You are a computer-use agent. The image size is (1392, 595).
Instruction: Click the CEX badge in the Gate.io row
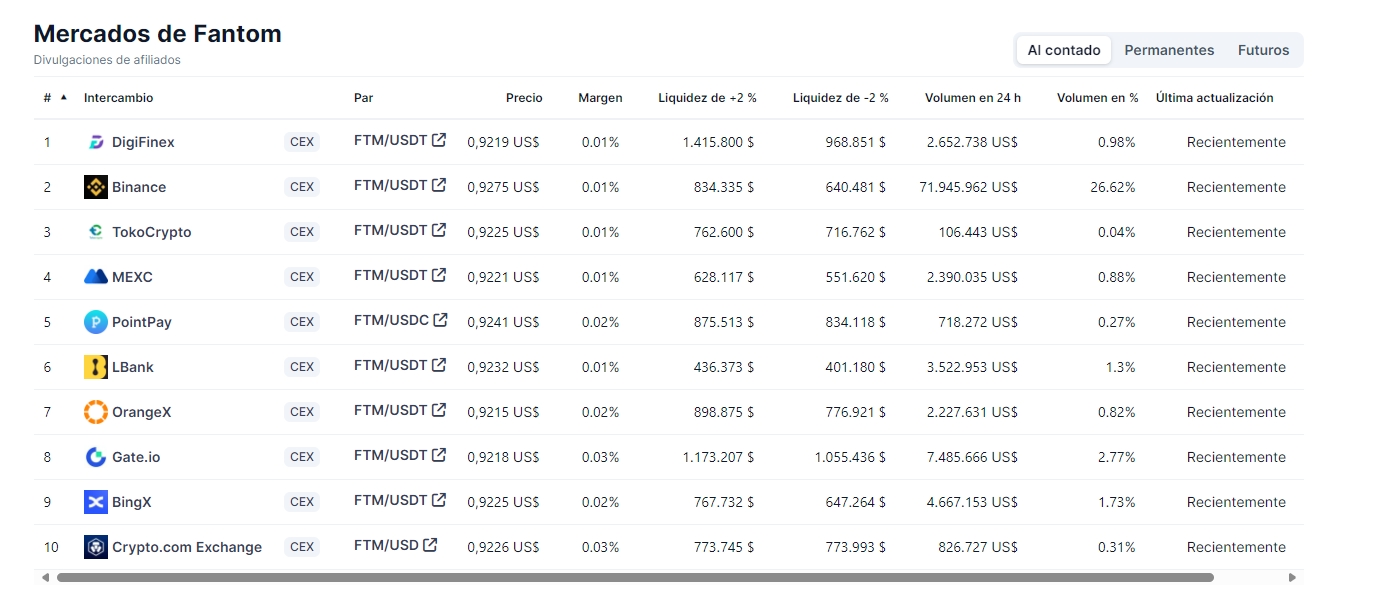point(302,457)
